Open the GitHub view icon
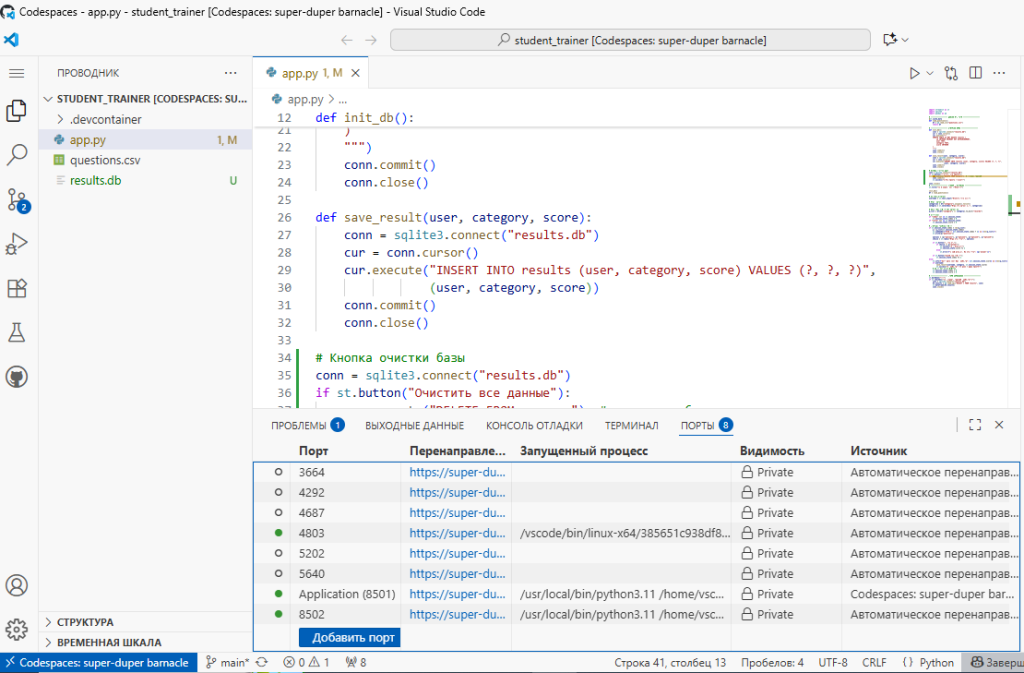This screenshot has width=1024, height=673. click(x=17, y=376)
